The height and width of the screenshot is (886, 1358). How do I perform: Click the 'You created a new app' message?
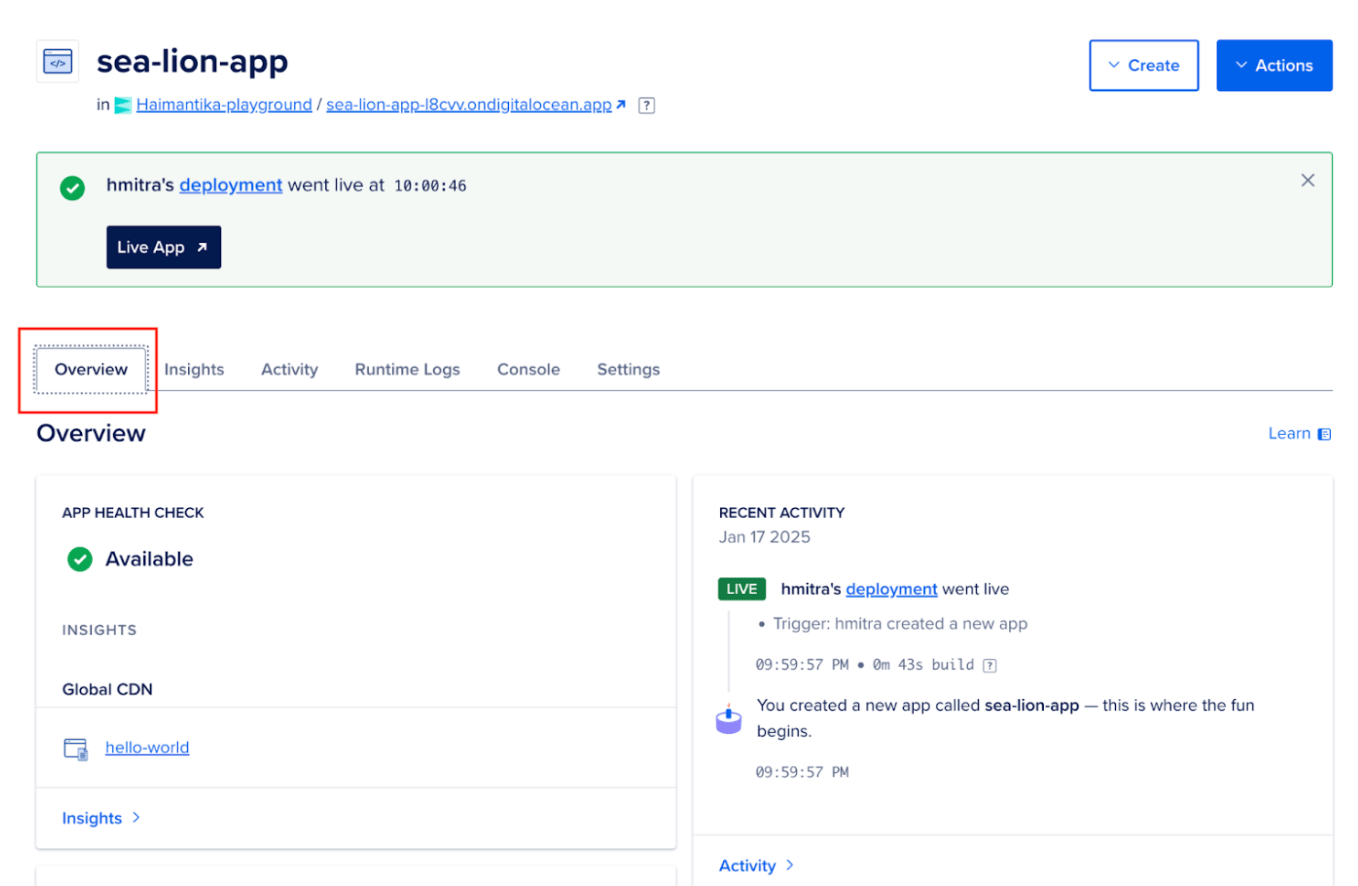pos(1005,718)
